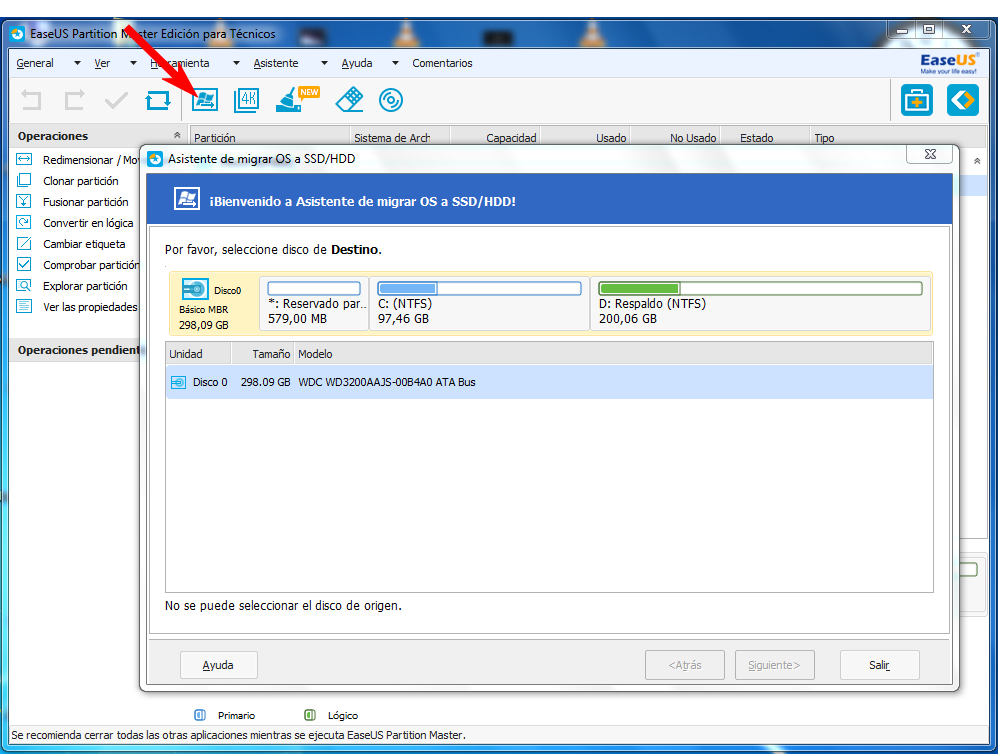Click the Atrás button
This screenshot has height=754, width=998.
(x=685, y=665)
